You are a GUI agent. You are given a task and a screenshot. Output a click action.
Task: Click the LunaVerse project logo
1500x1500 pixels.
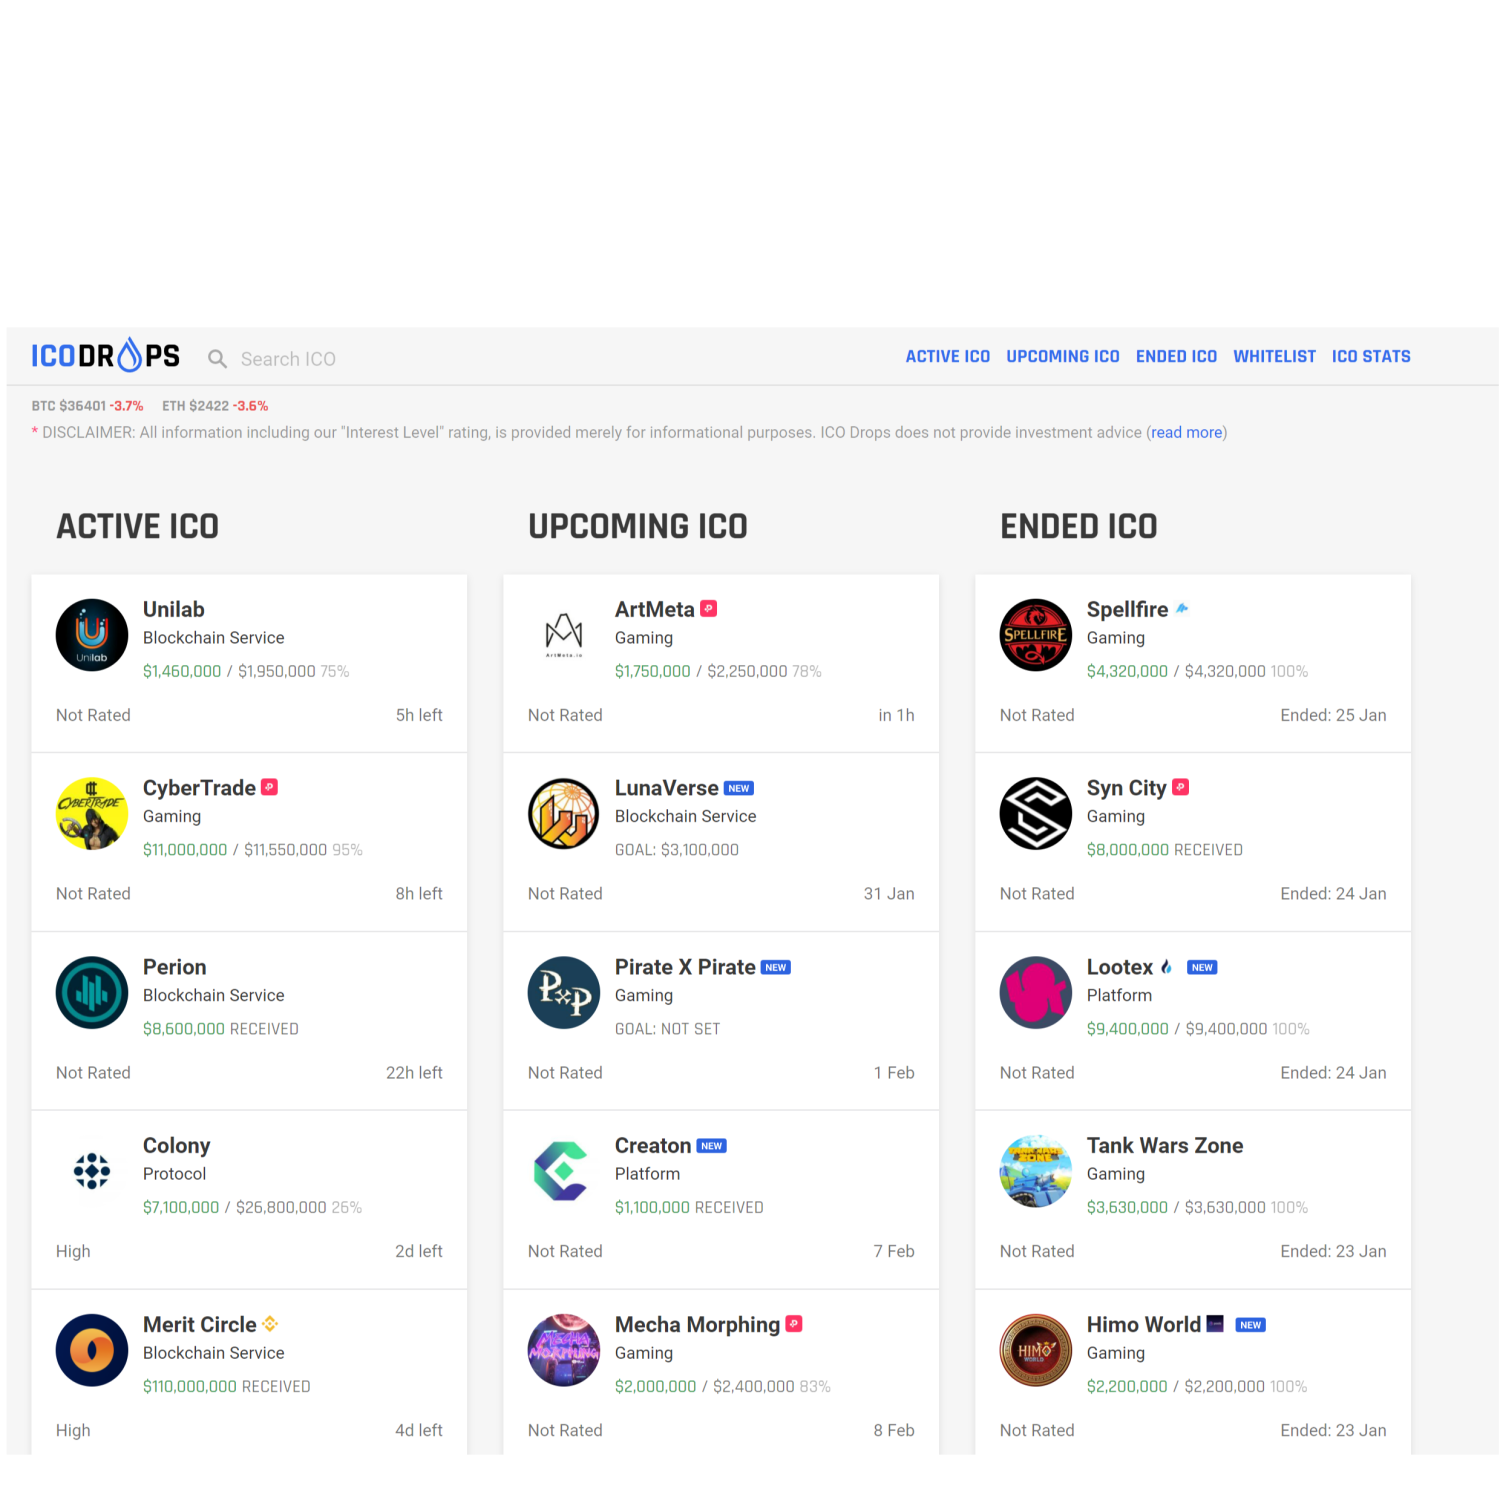pyautogui.click(x=564, y=814)
